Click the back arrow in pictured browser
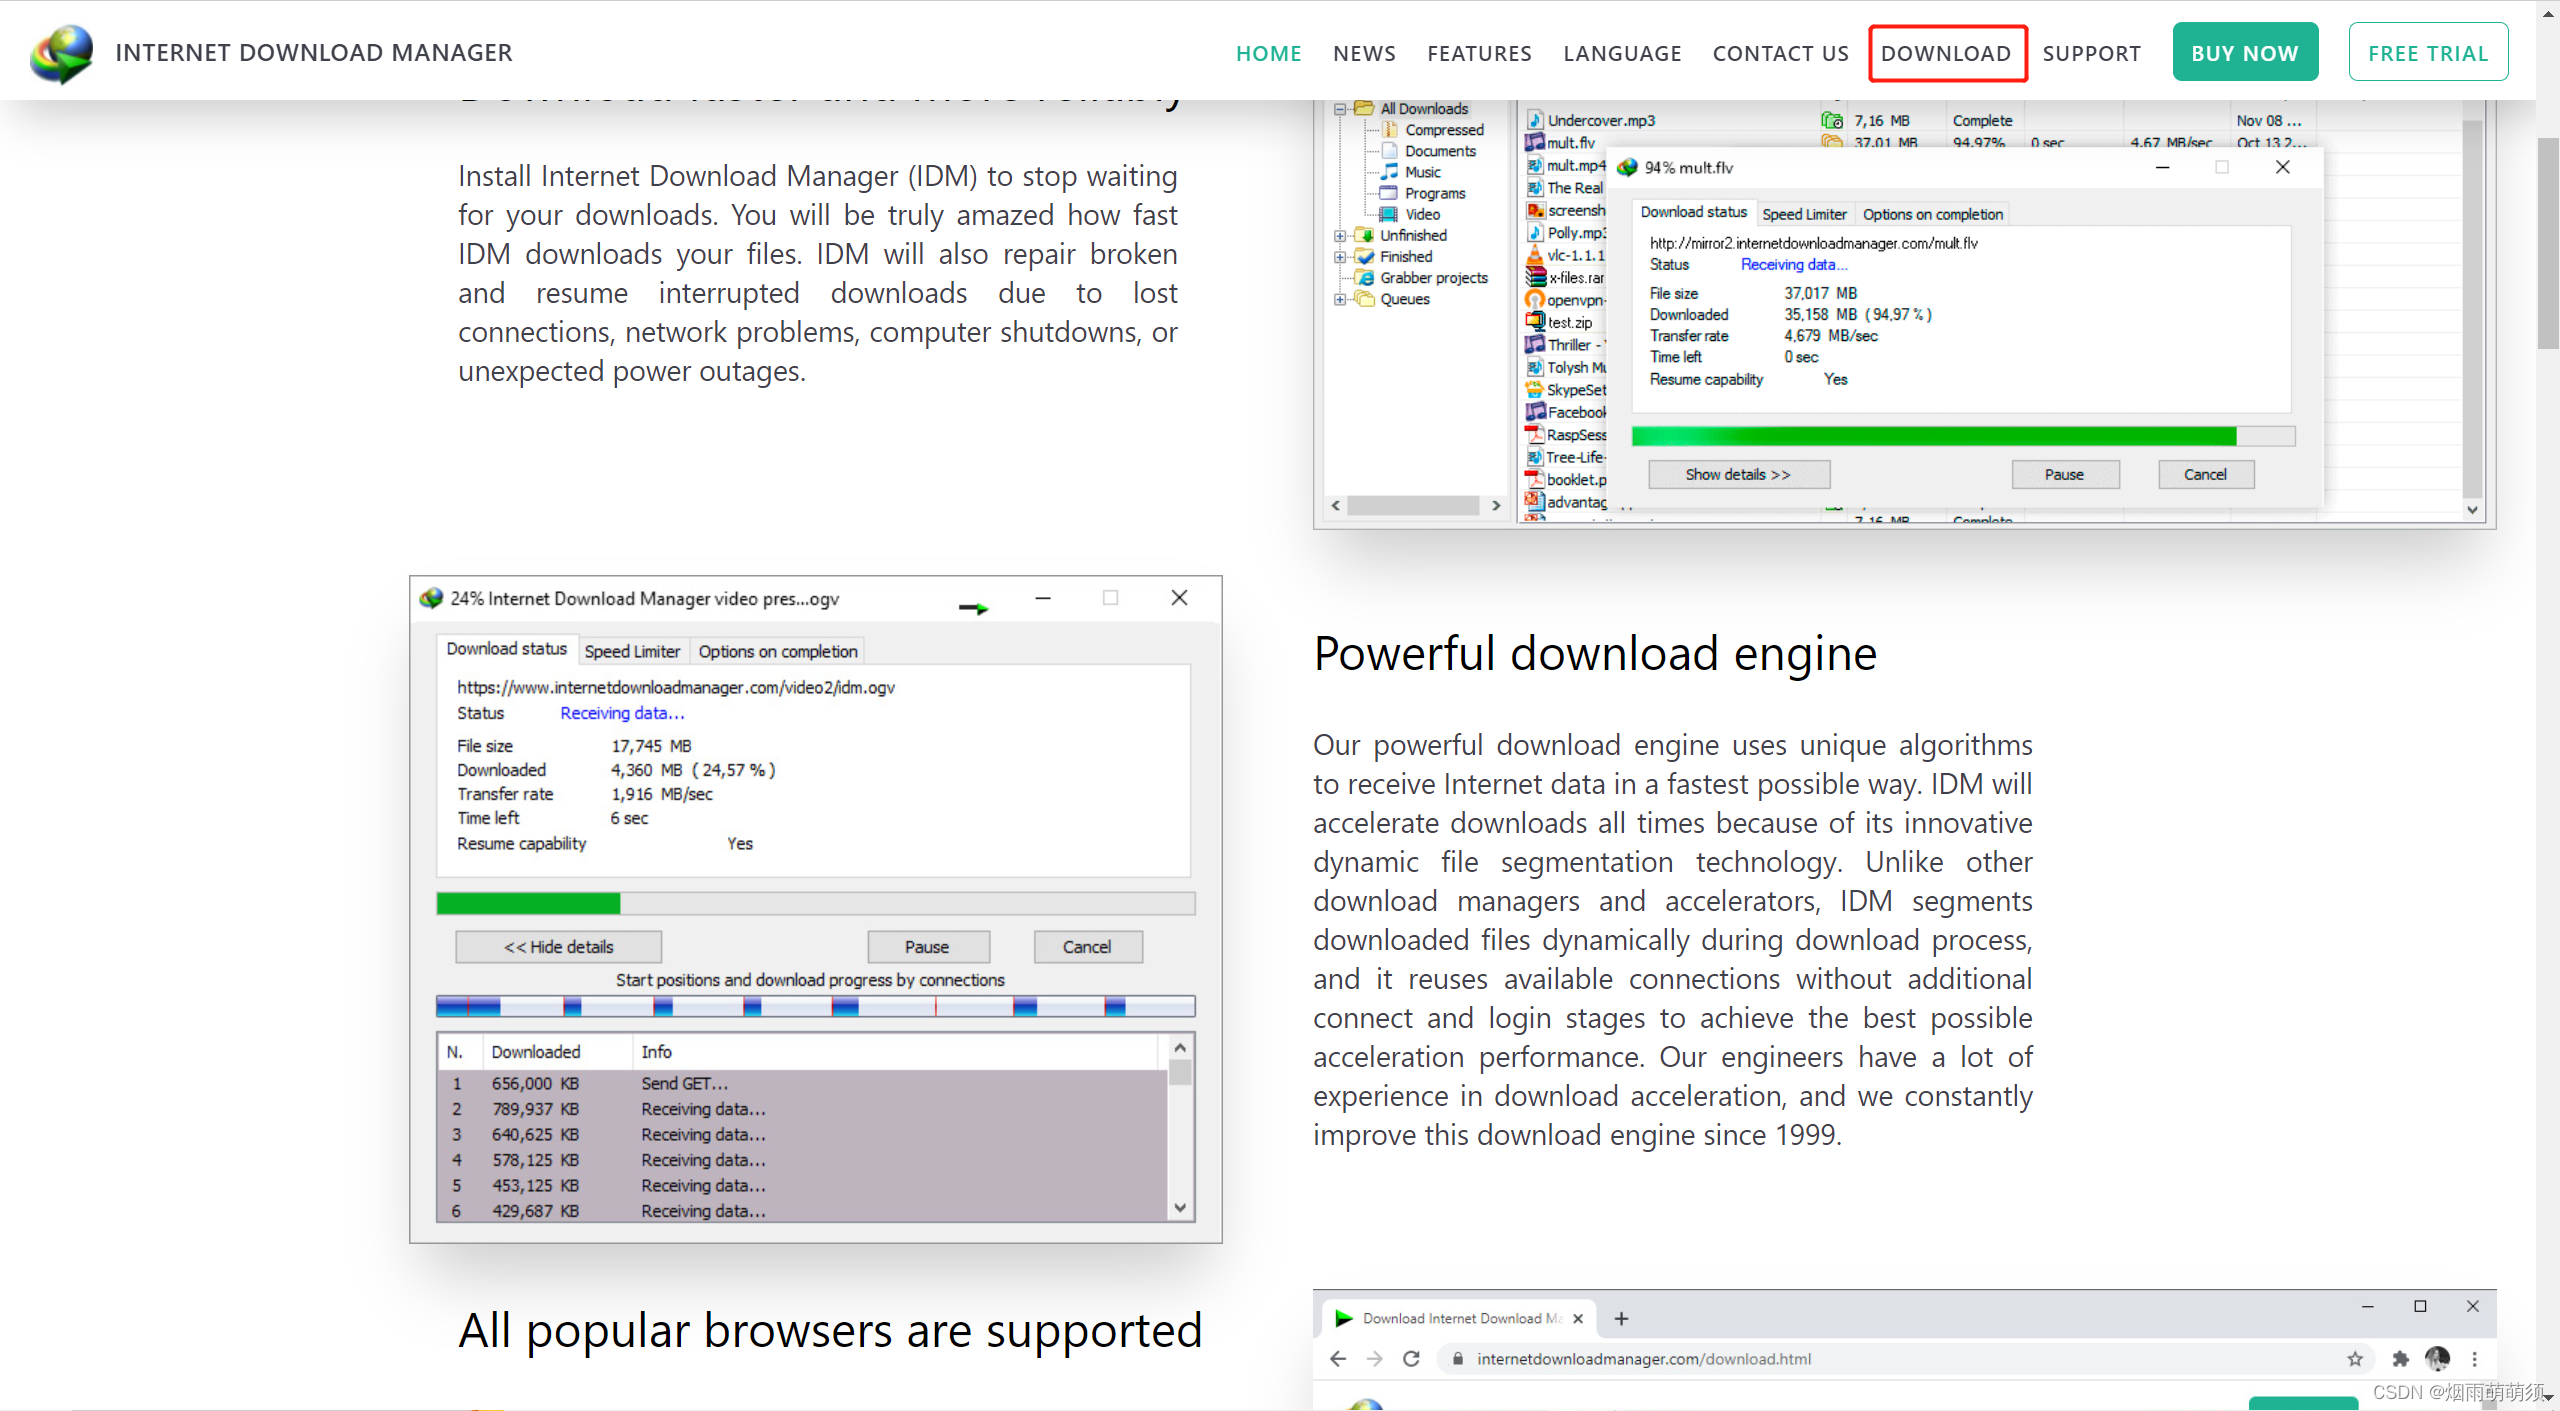The height and width of the screenshot is (1411, 2560). [1338, 1359]
